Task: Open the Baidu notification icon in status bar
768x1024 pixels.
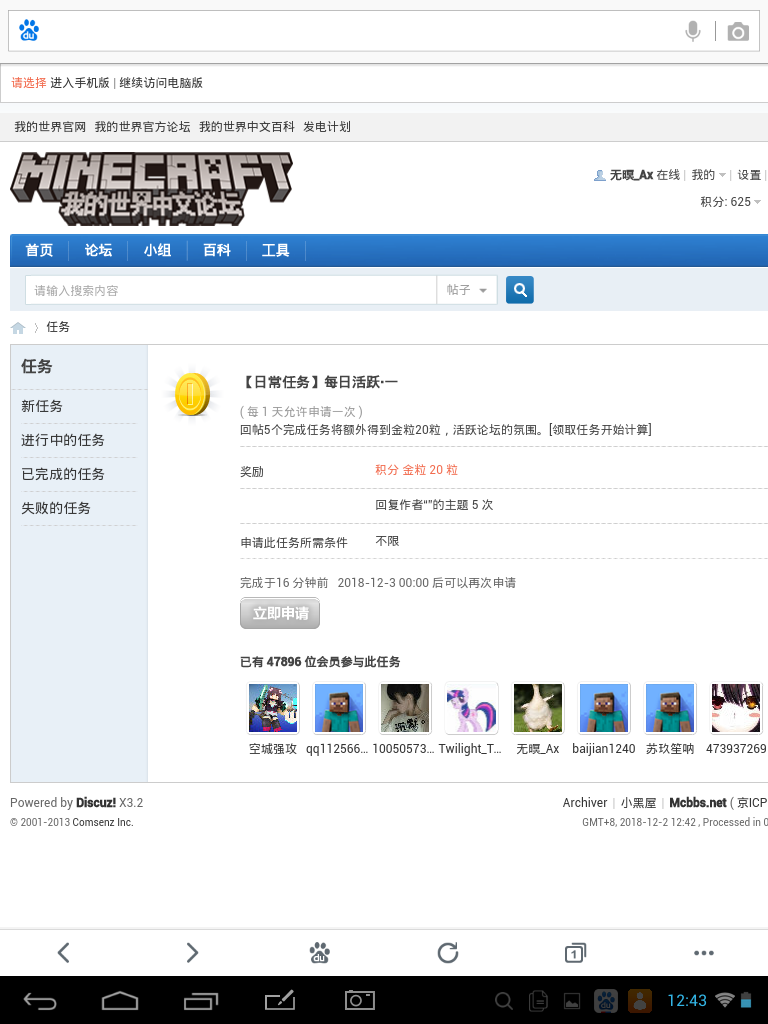Action: (606, 1000)
